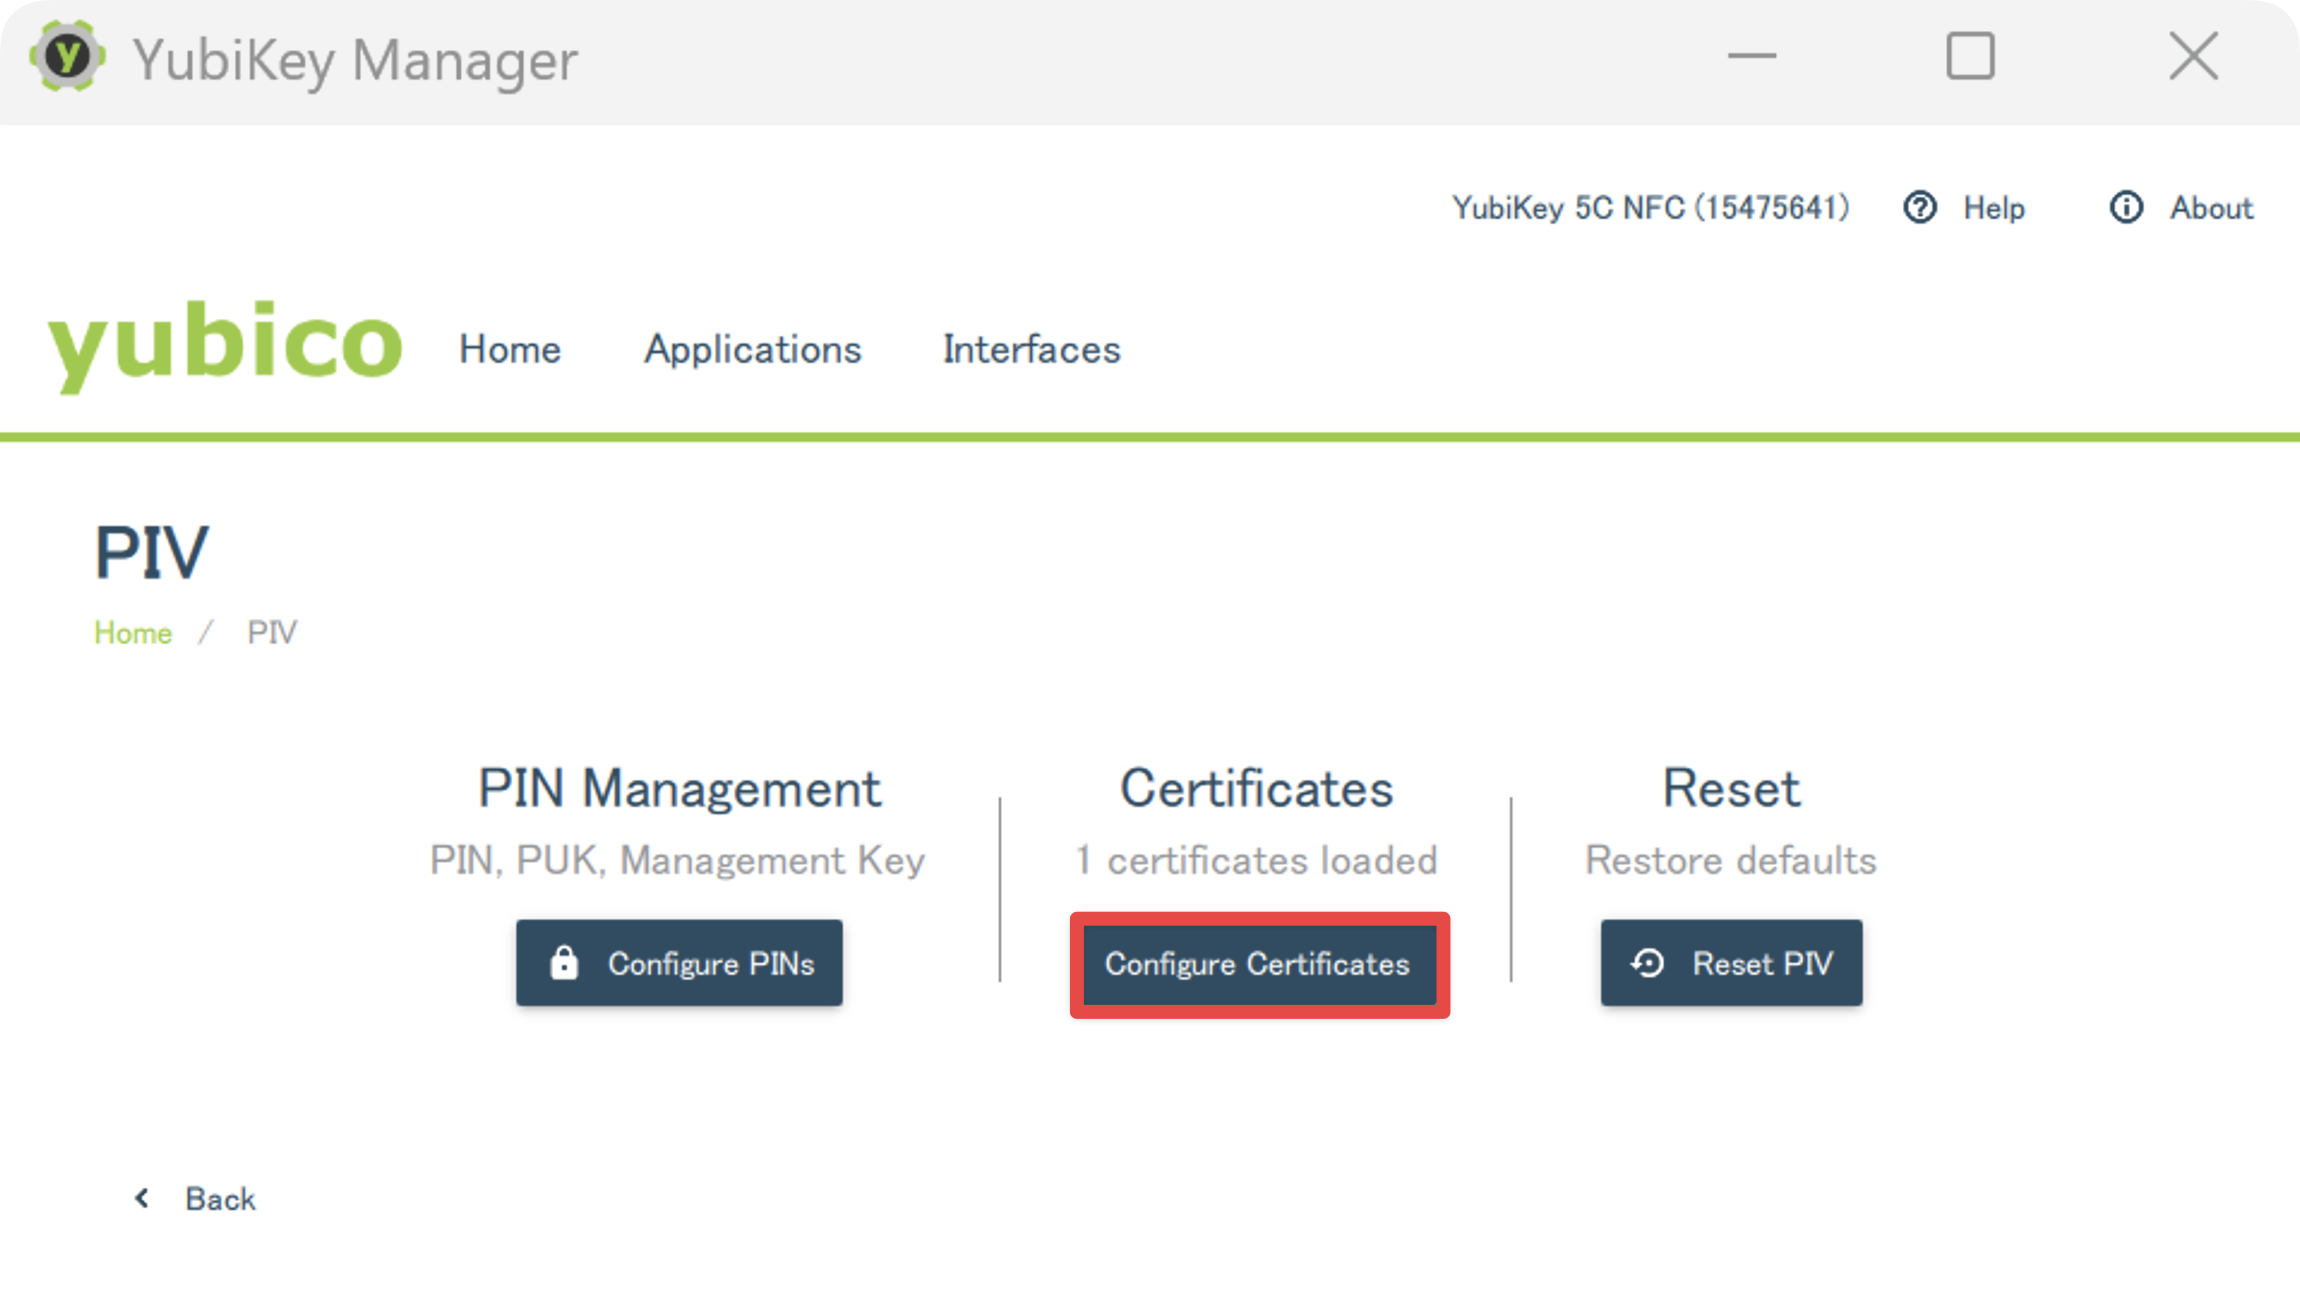Click the PIV breadcrumb text
This screenshot has width=2300, height=1294.
[x=272, y=632]
